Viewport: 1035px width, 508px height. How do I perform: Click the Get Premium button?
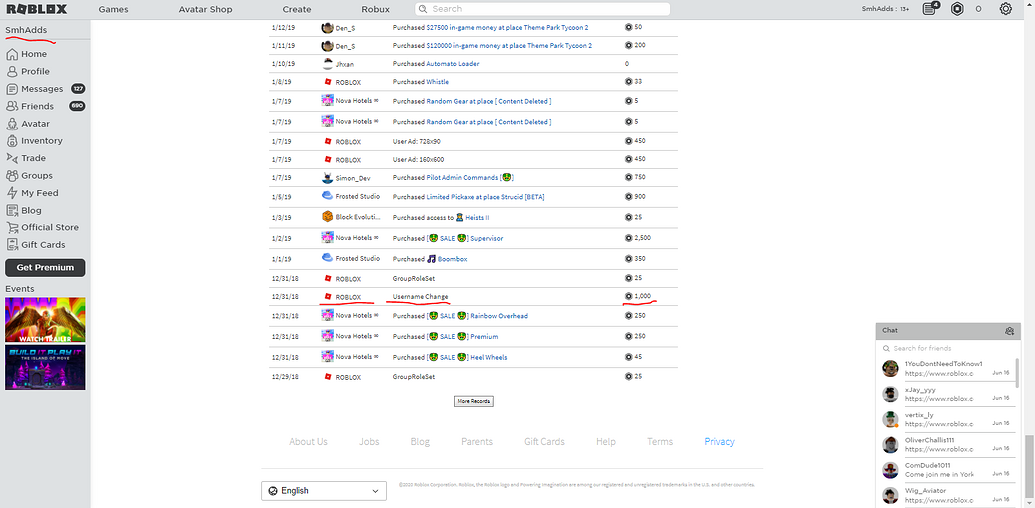[x=45, y=268]
